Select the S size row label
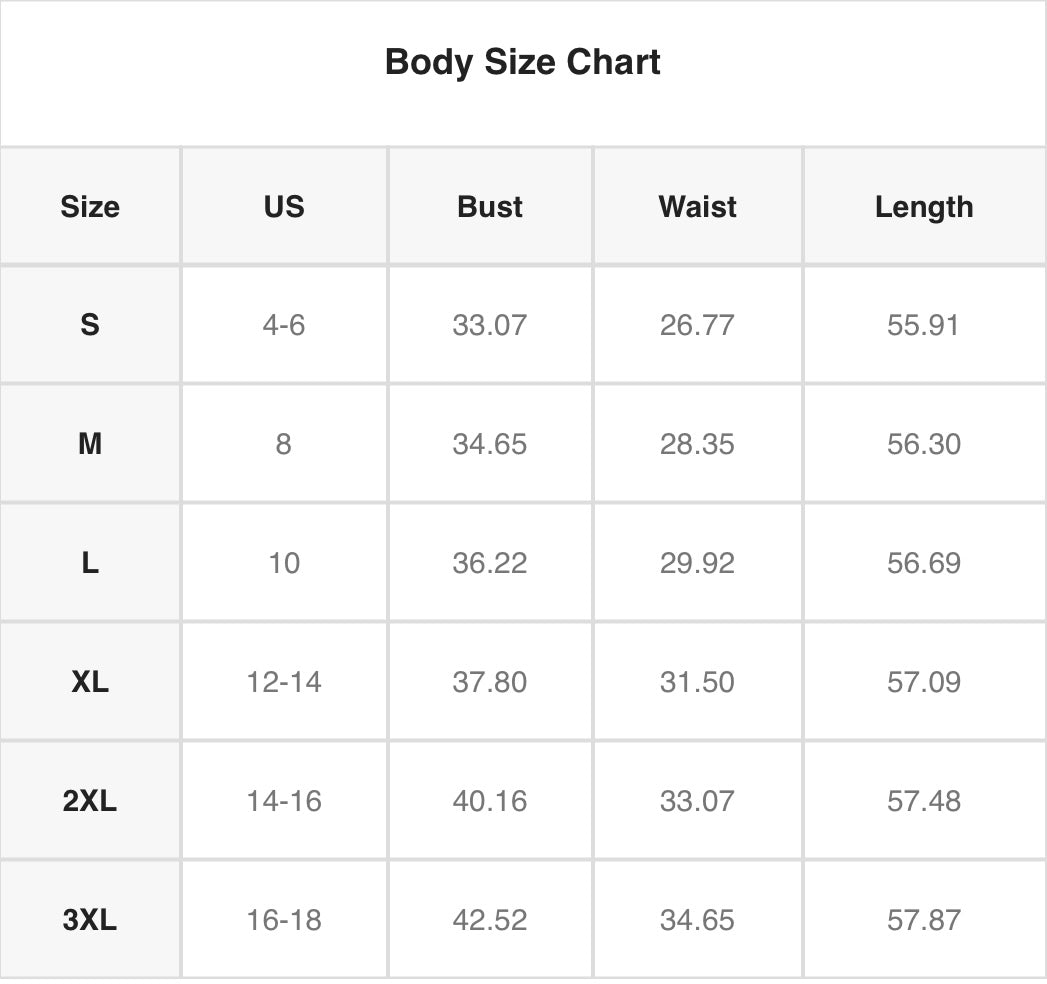Image resolution: width=1047 pixels, height=984 pixels. 90,325
